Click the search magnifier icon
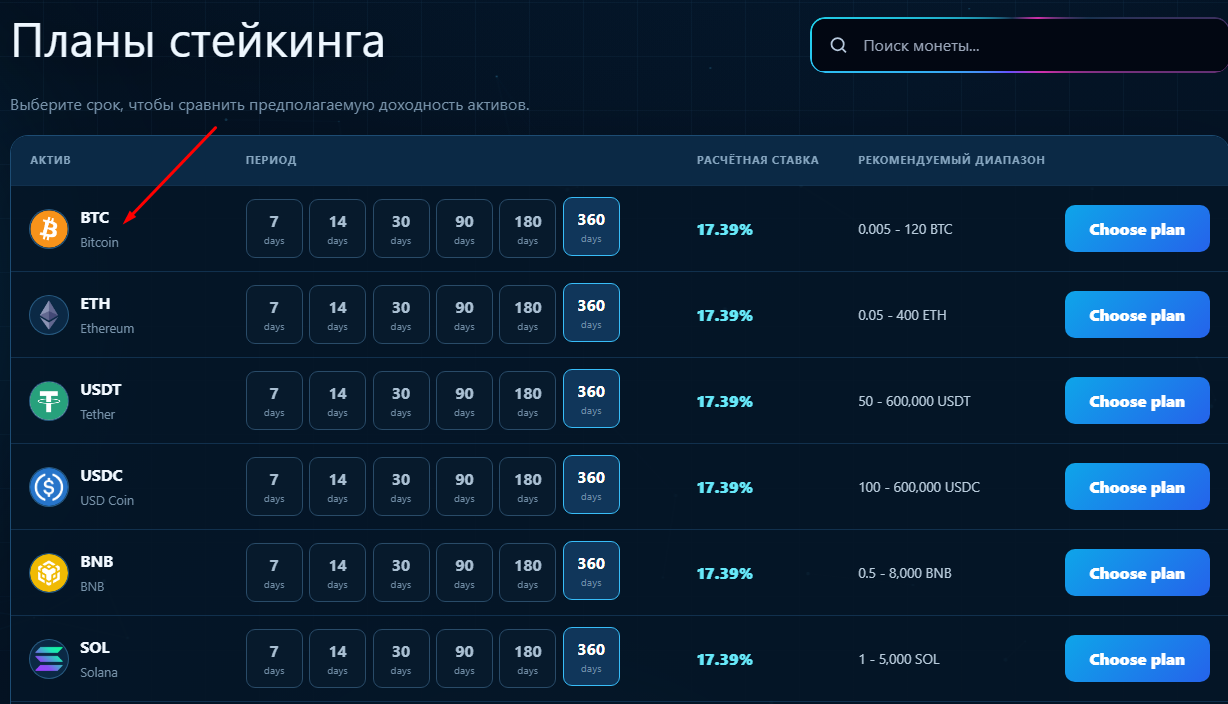This screenshot has height=704, width=1228. (x=839, y=45)
